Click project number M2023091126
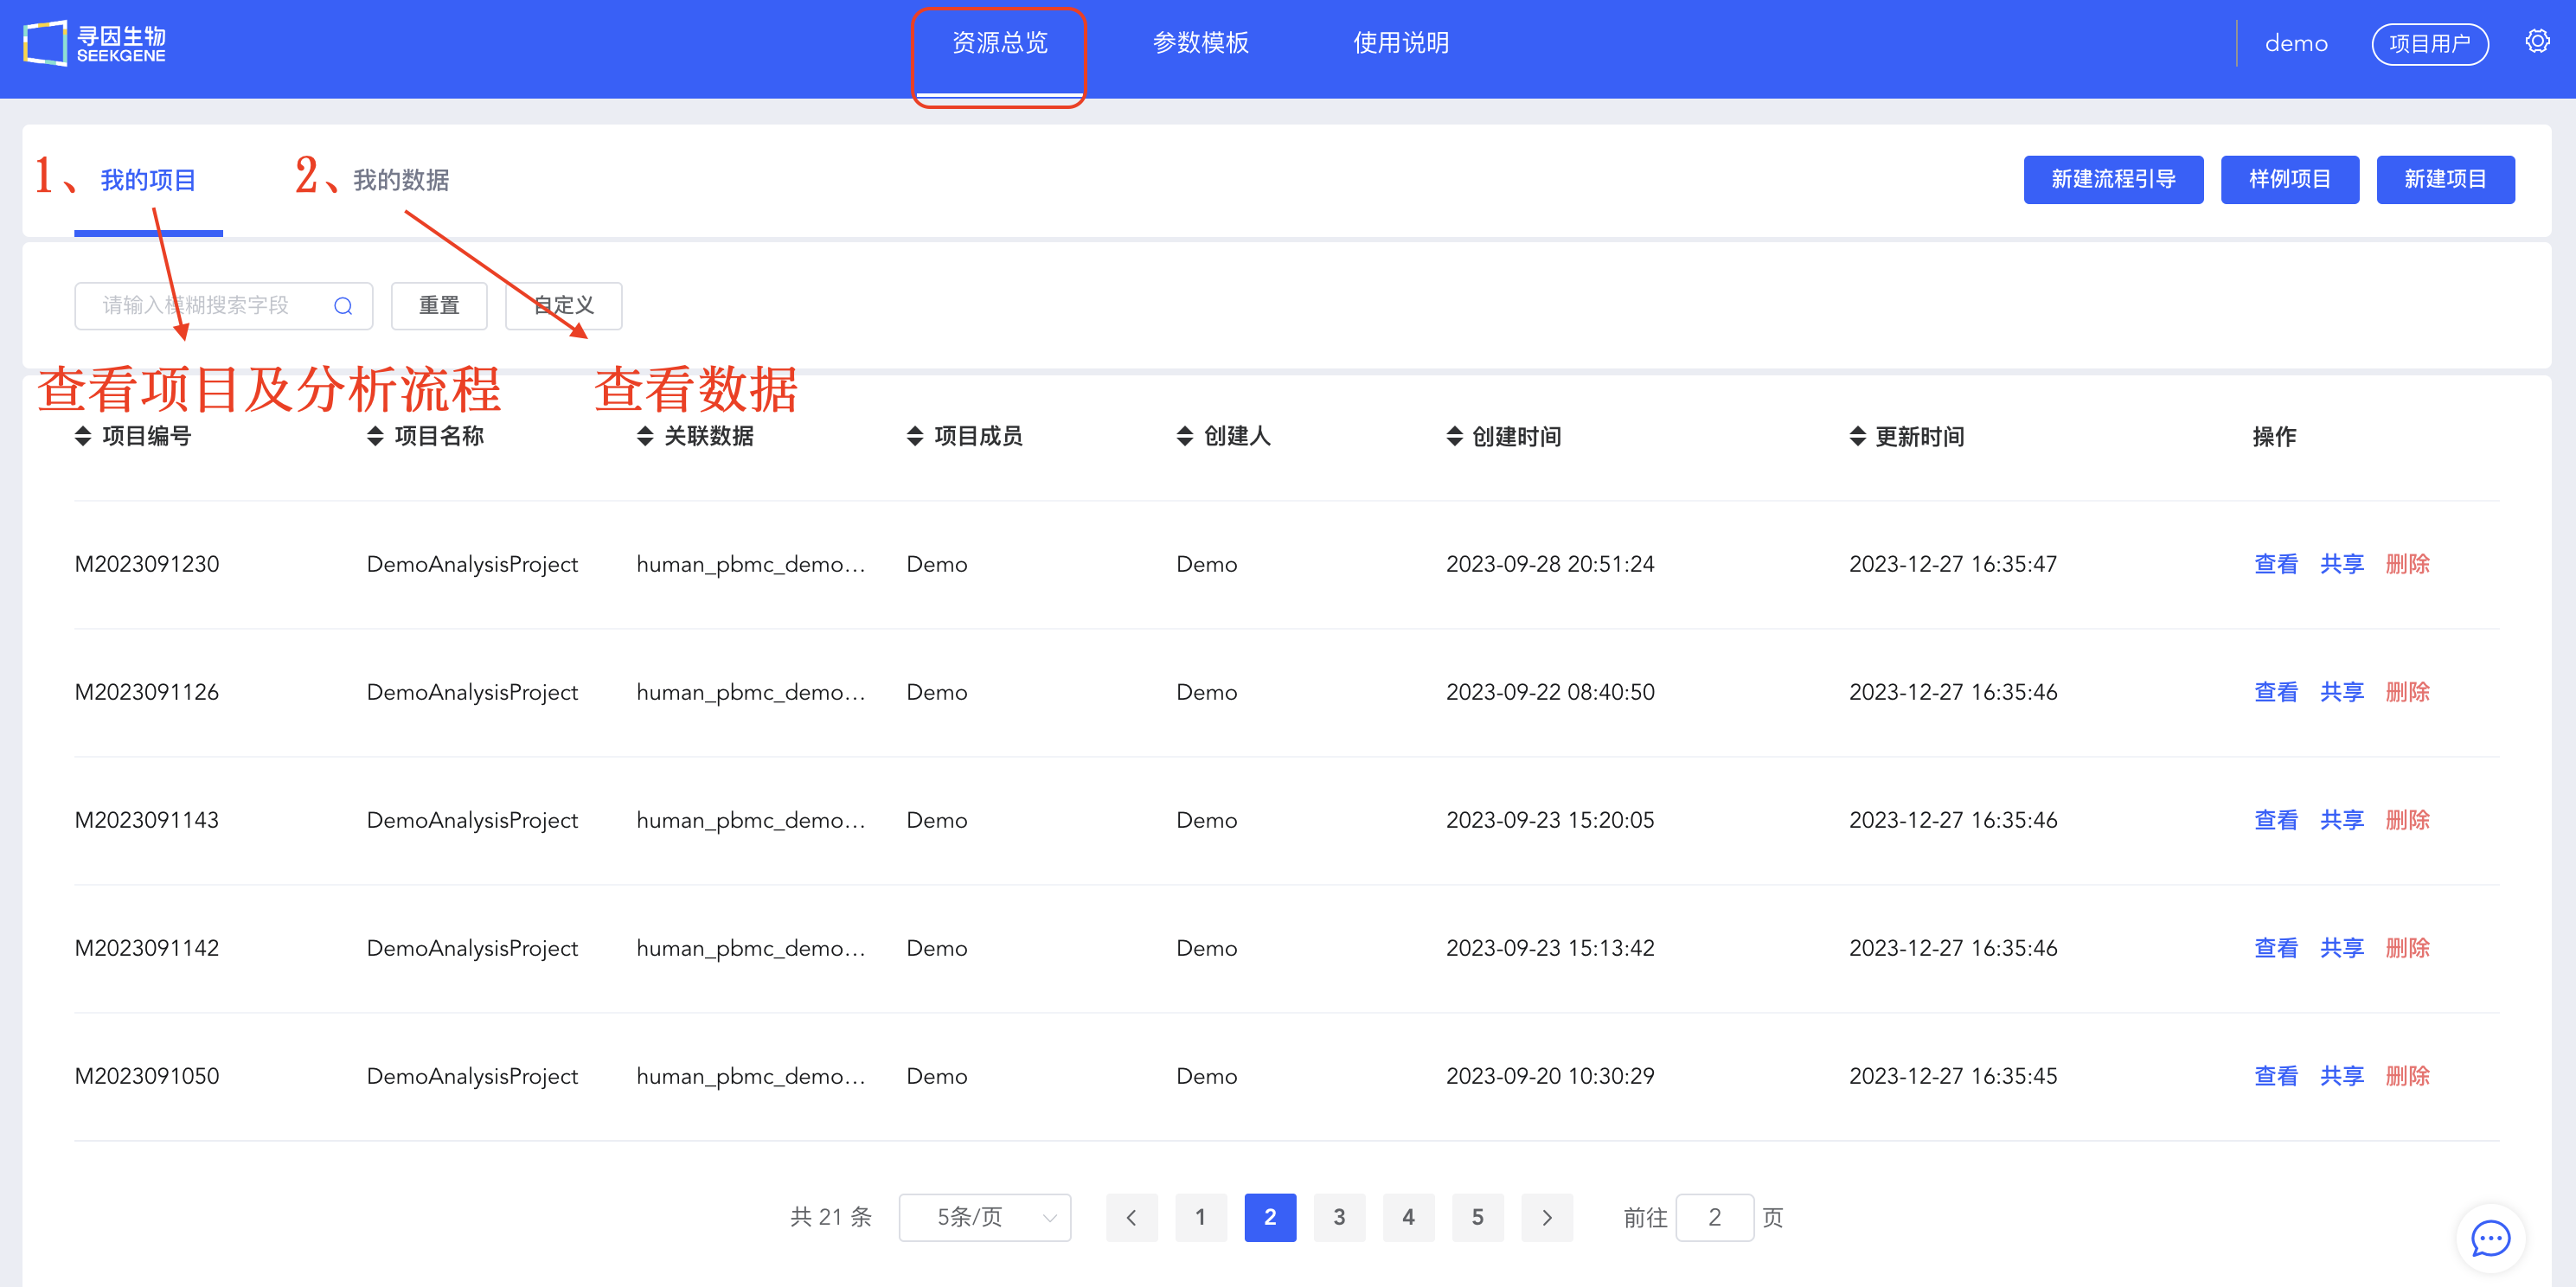 147,692
